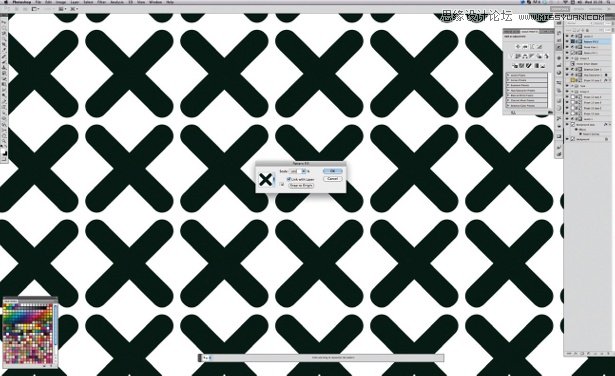Select the Pattern Fill layer row

(x=587, y=41)
